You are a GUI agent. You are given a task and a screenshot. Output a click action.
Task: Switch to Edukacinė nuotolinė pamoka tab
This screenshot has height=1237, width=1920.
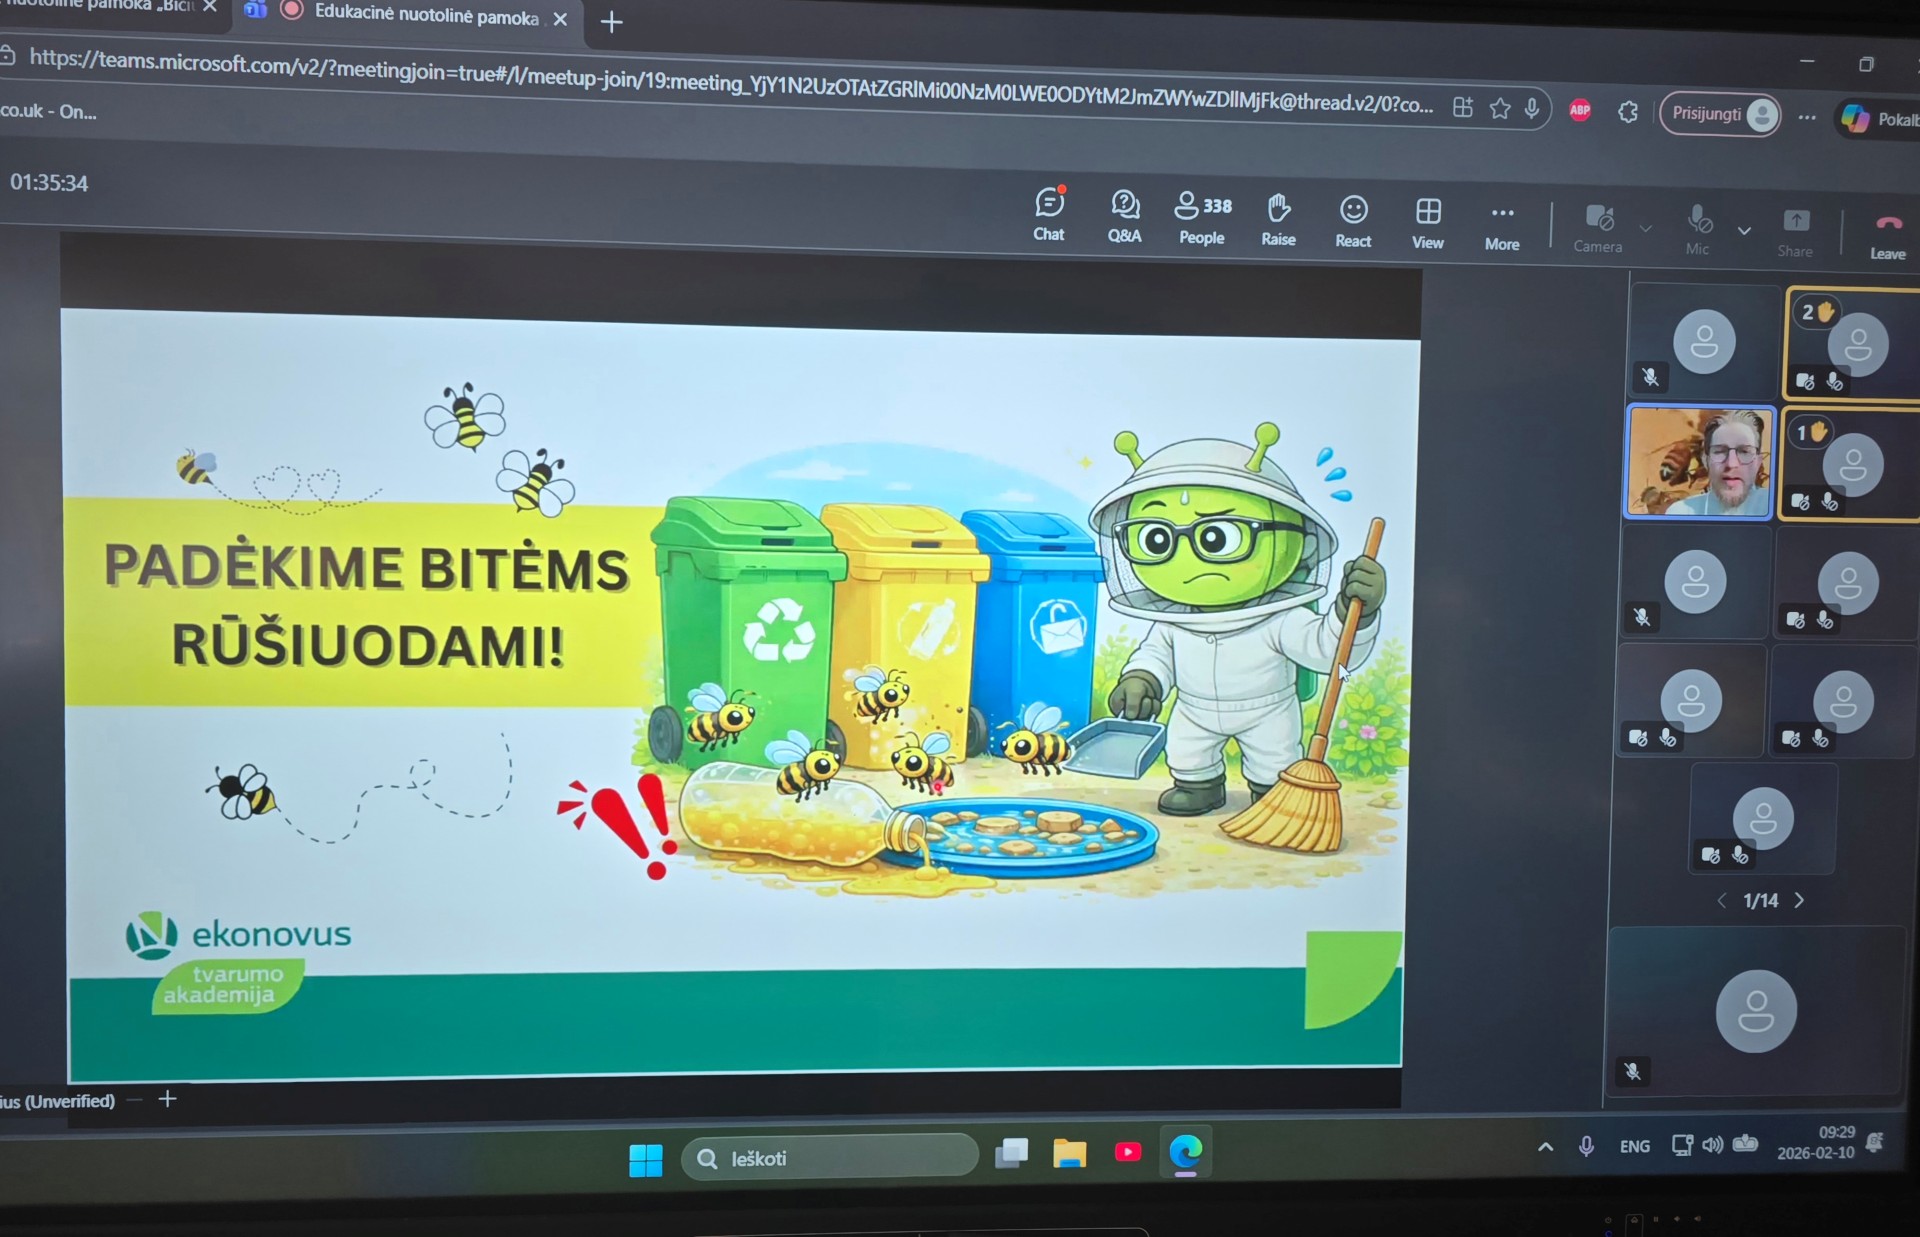tap(425, 15)
